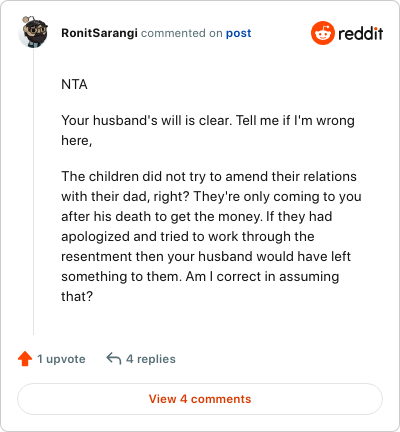Open the RonitSarangi username profile link
The image size is (400, 432).
coord(99,33)
